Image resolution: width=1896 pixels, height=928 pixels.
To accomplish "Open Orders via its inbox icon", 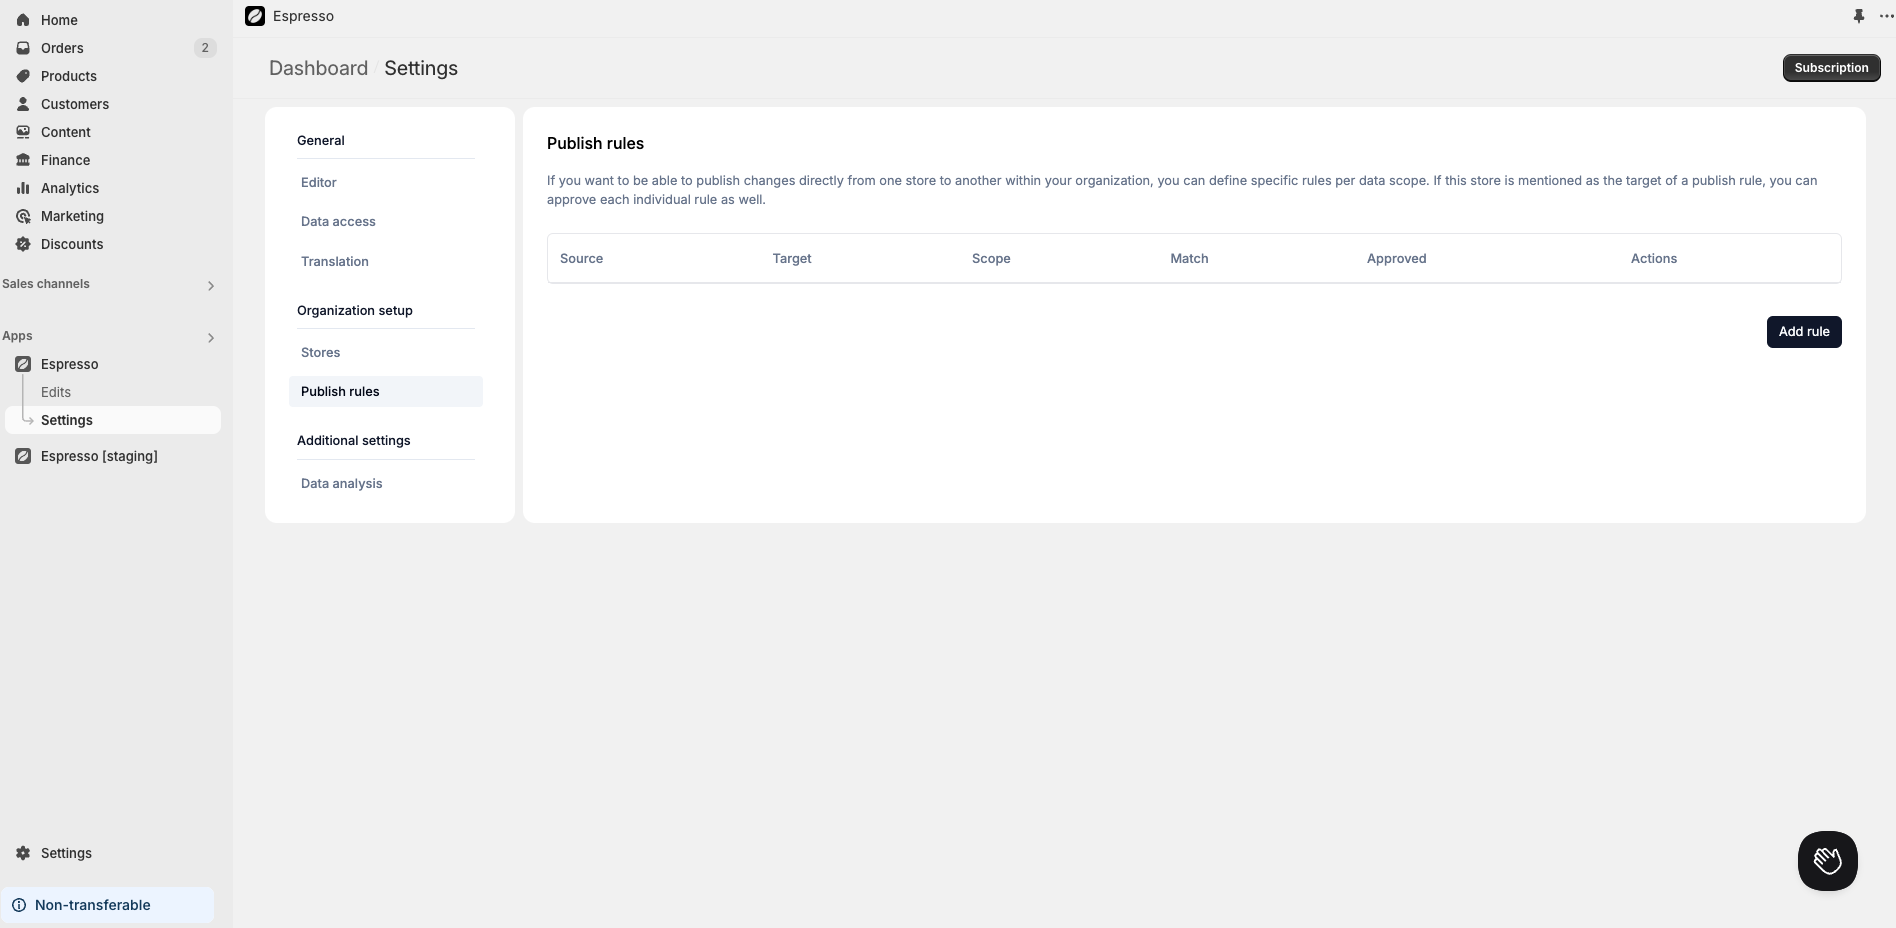I will pyautogui.click(x=23, y=48).
